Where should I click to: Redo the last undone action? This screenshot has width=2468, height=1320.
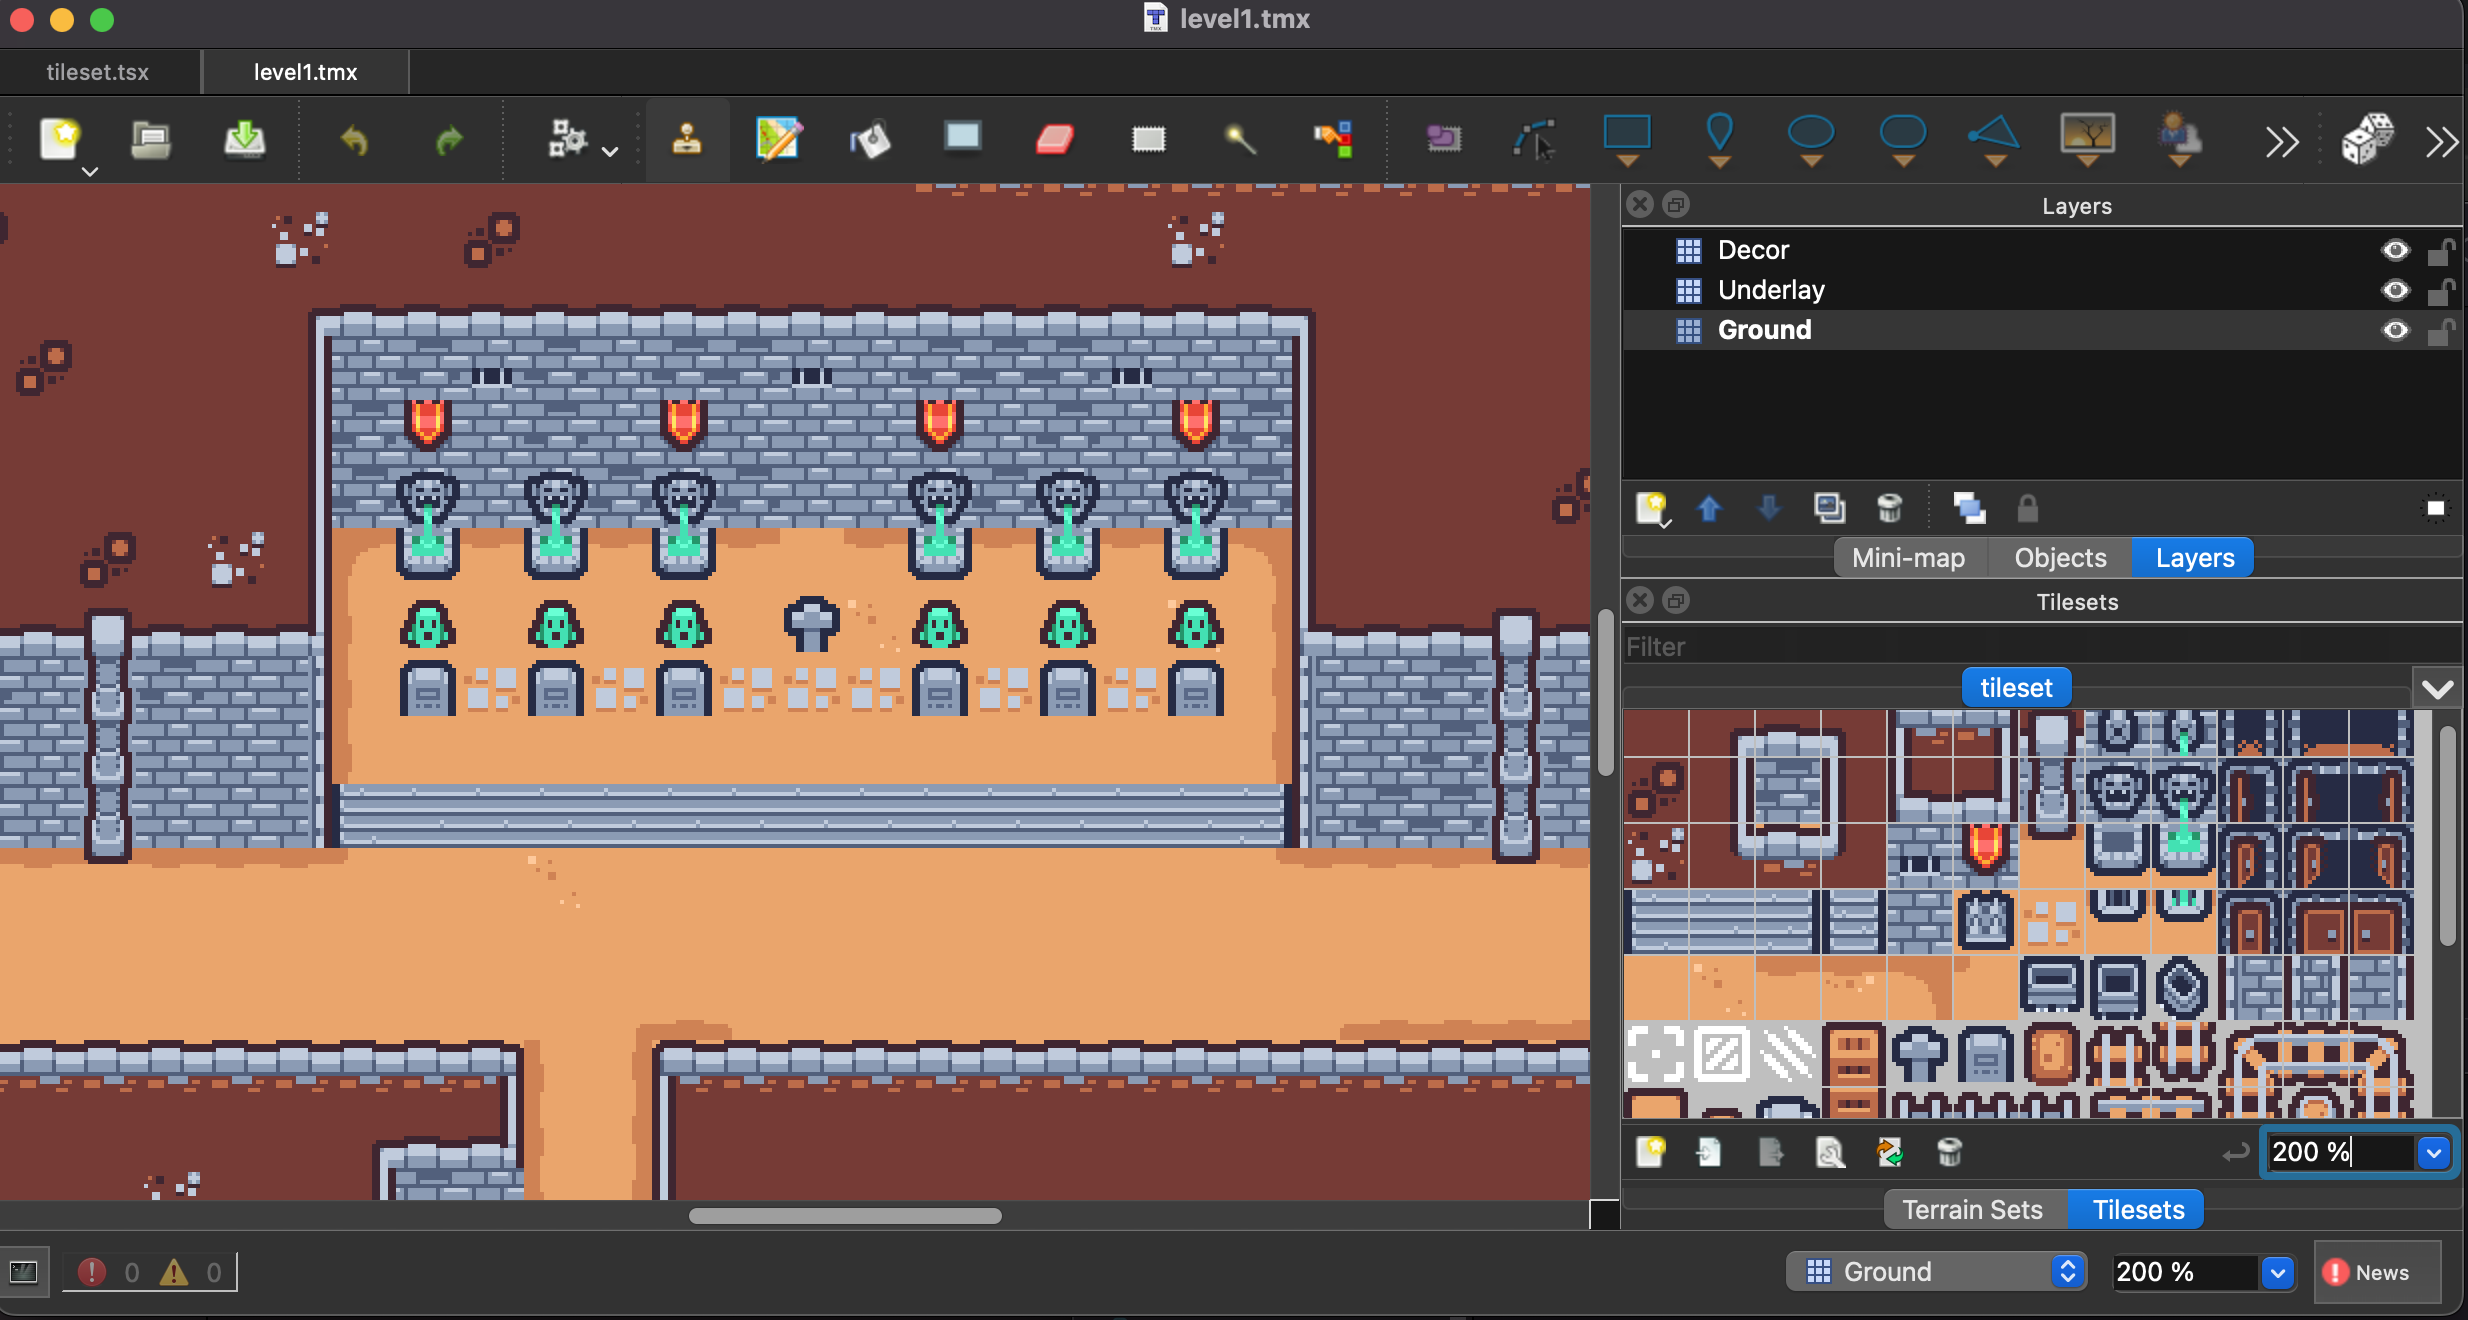(450, 139)
